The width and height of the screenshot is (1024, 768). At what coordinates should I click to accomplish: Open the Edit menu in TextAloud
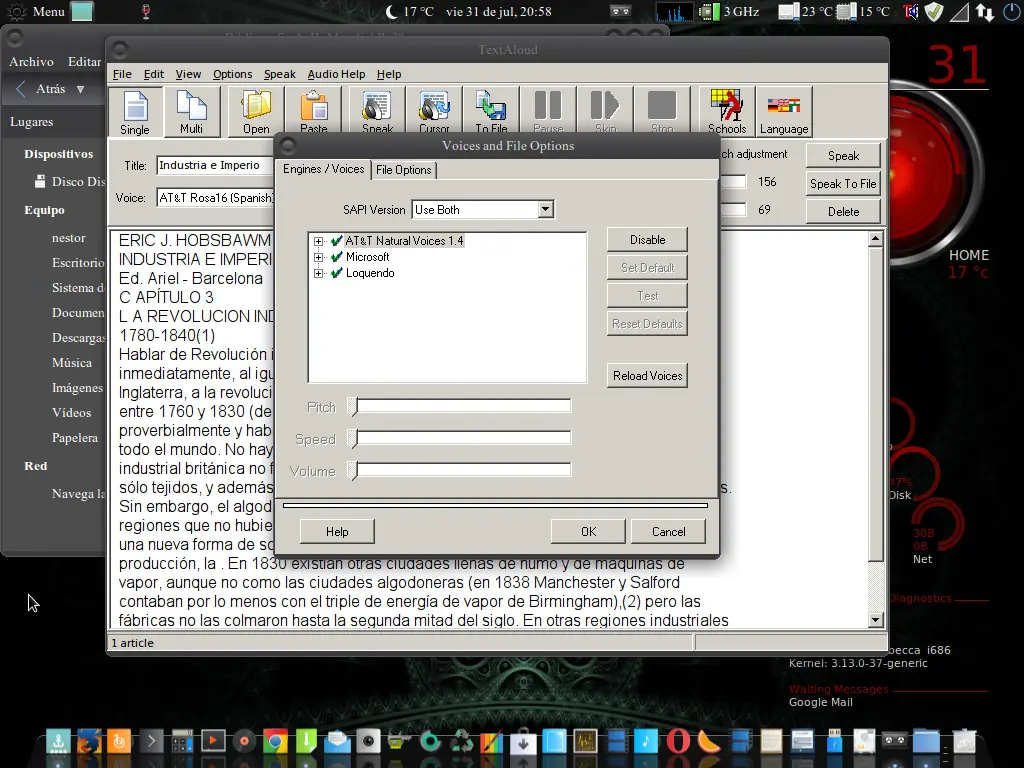pyautogui.click(x=153, y=74)
